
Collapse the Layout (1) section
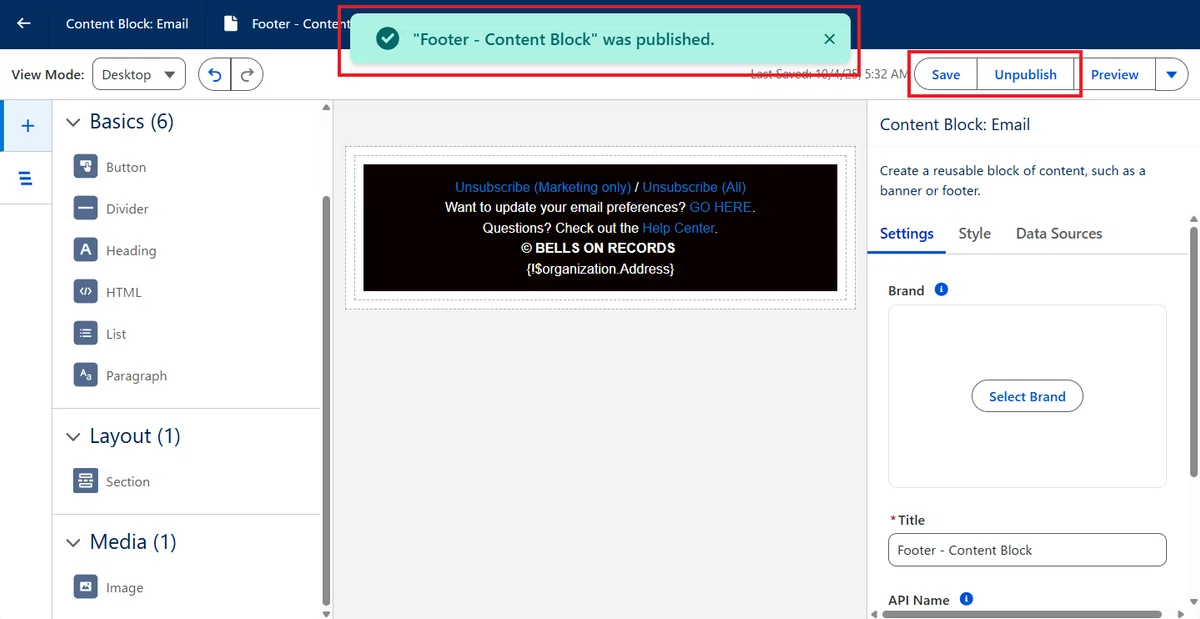tap(73, 437)
